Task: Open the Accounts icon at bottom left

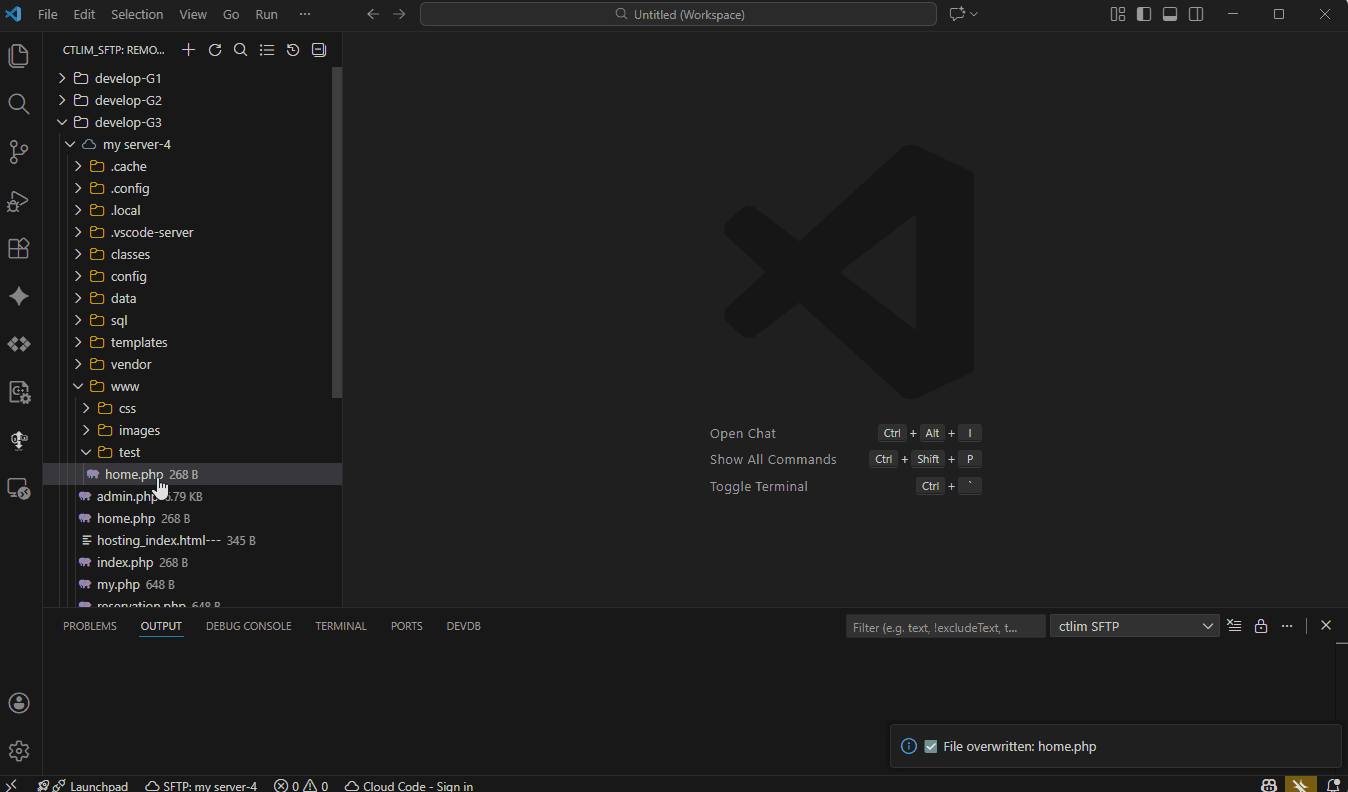Action: [19, 703]
